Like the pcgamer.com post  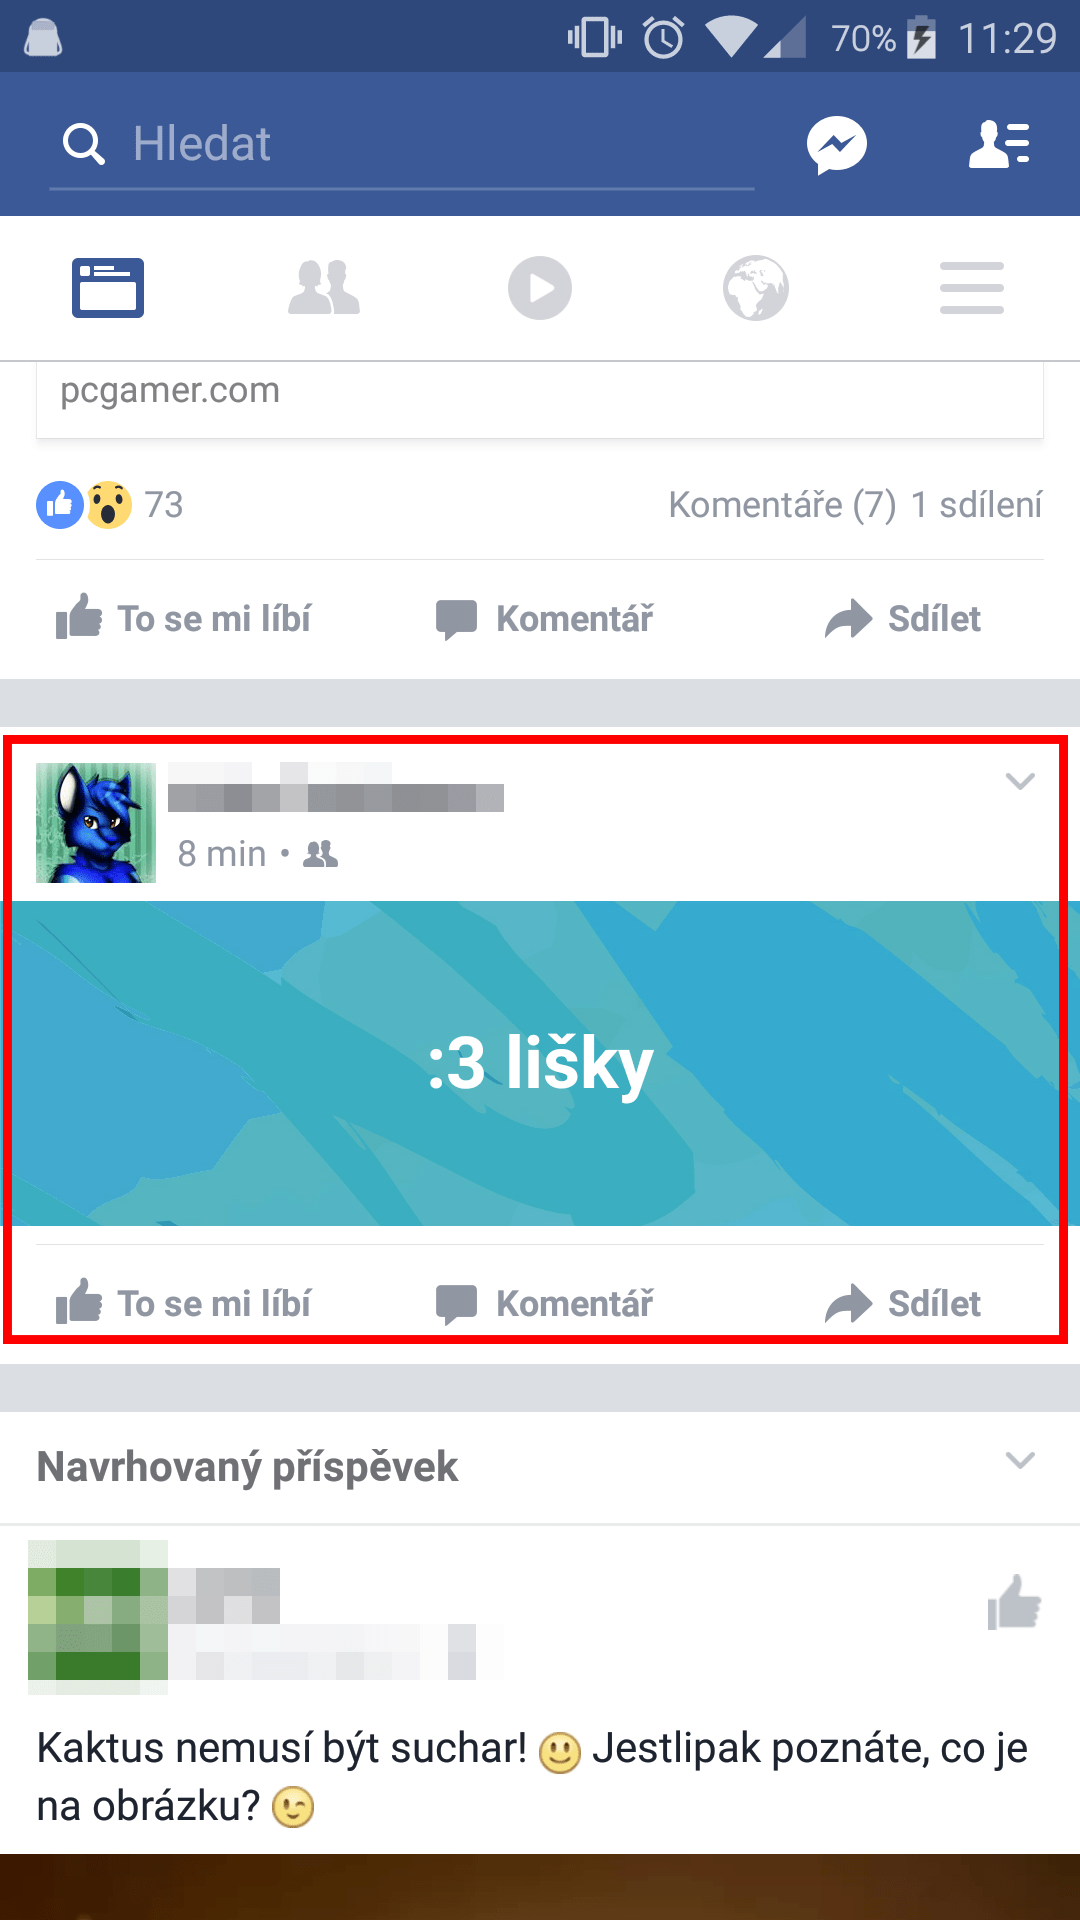tap(184, 618)
